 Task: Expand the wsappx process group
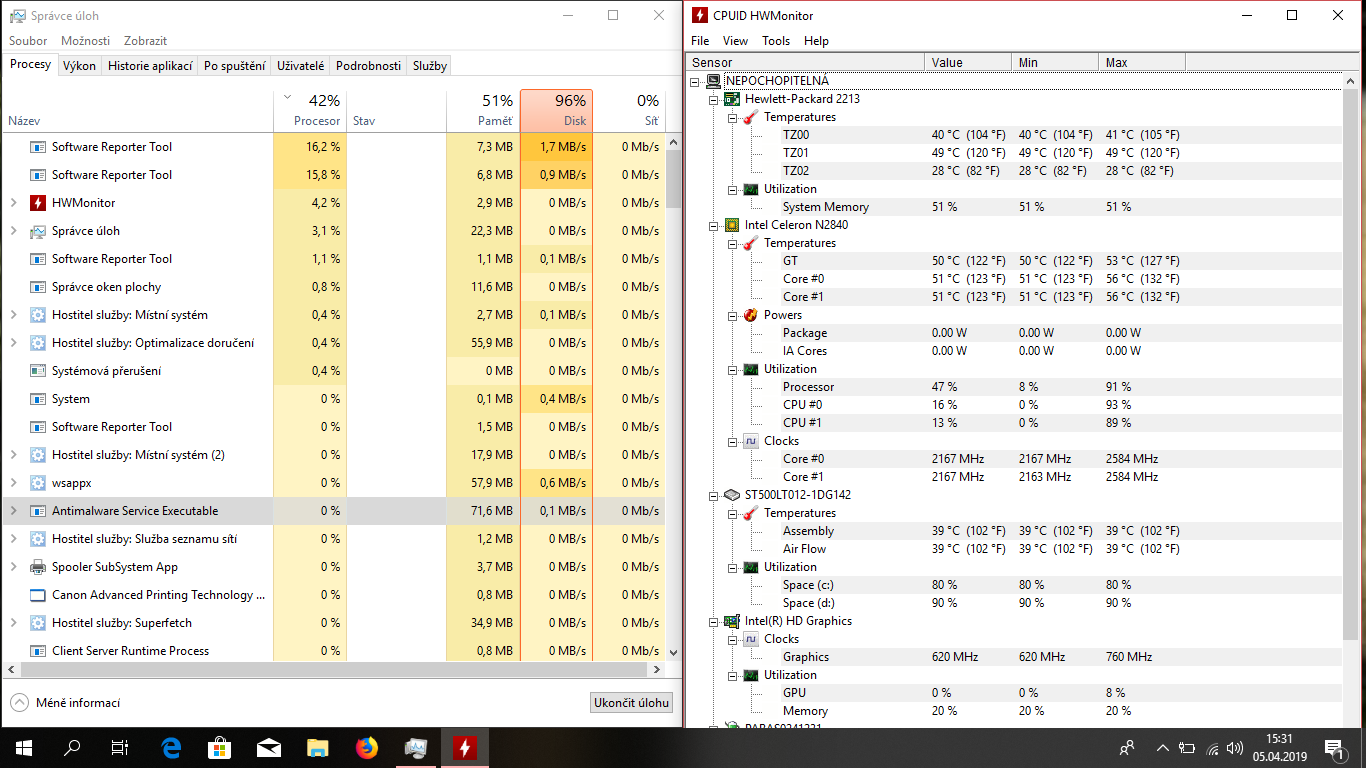[x=13, y=483]
